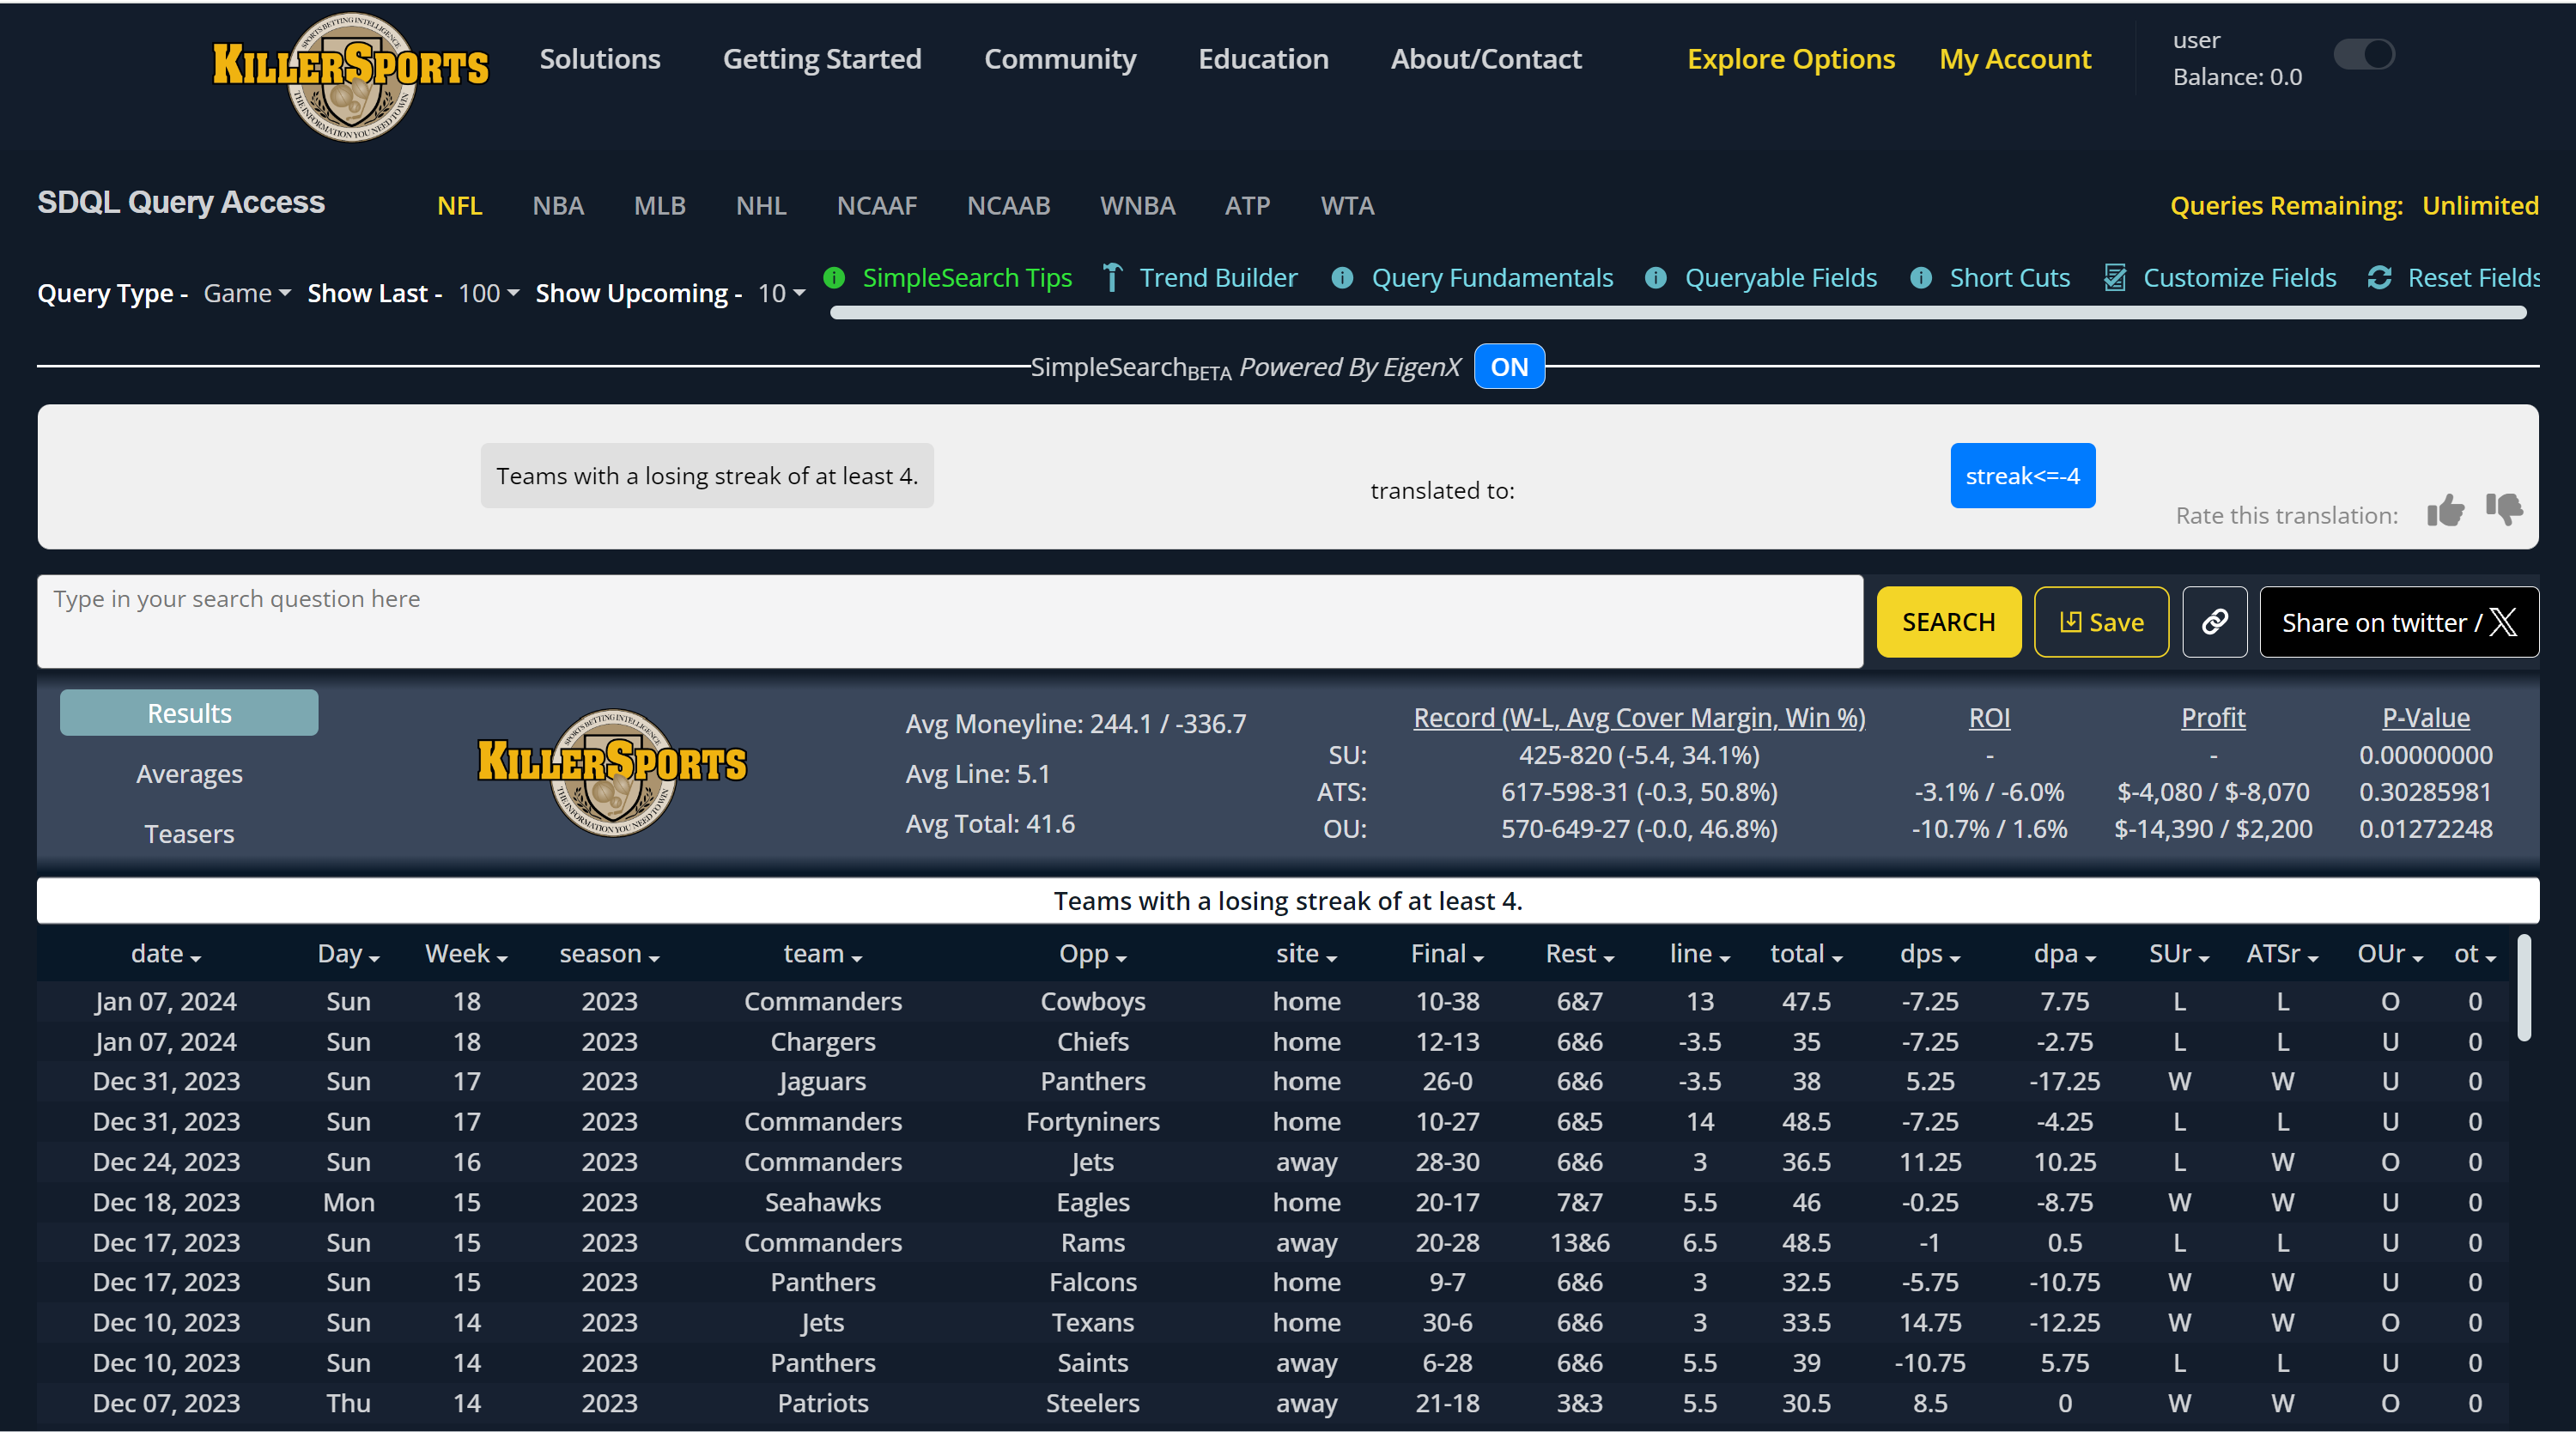This screenshot has width=2576, height=1432.
Task: Switch to the Averages tab
Action: pos(189,774)
